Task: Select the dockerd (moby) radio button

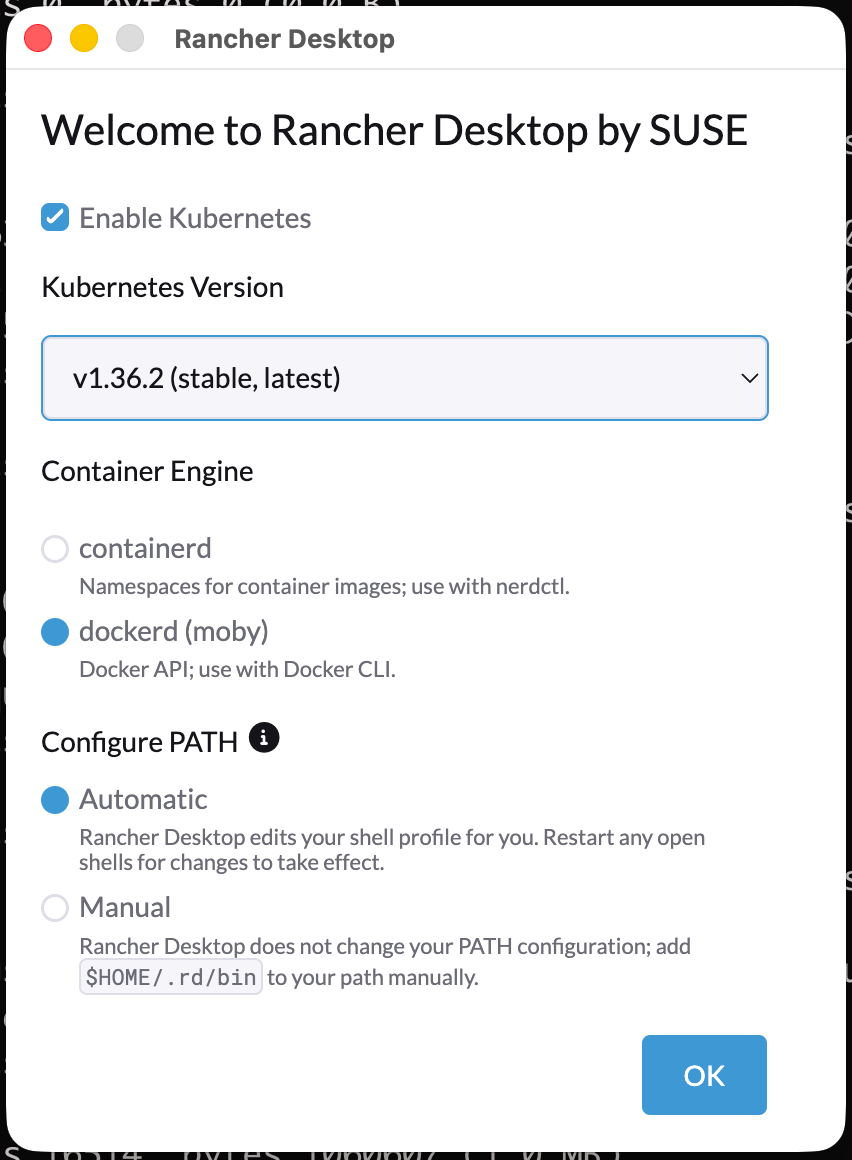Action: (55, 632)
